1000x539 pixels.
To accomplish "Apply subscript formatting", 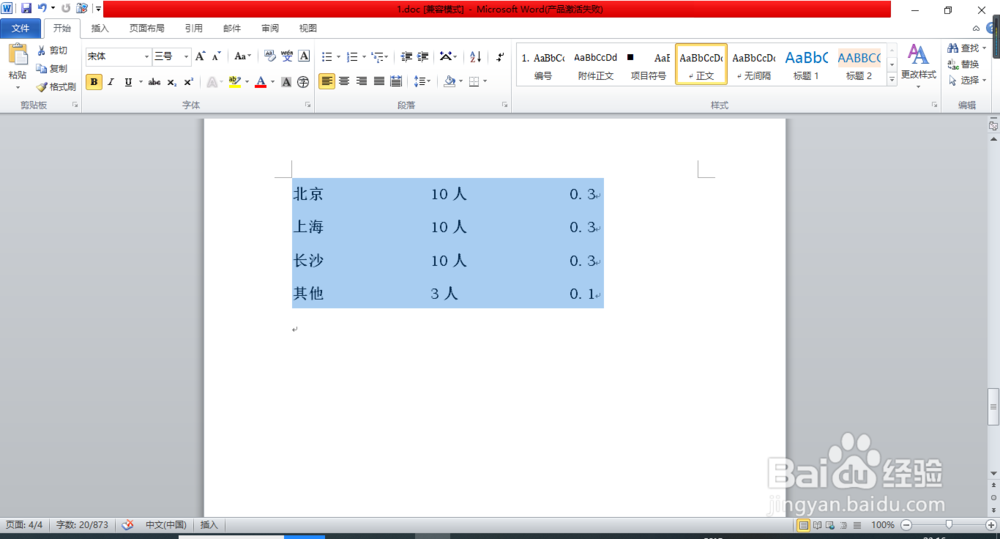I will pos(171,82).
